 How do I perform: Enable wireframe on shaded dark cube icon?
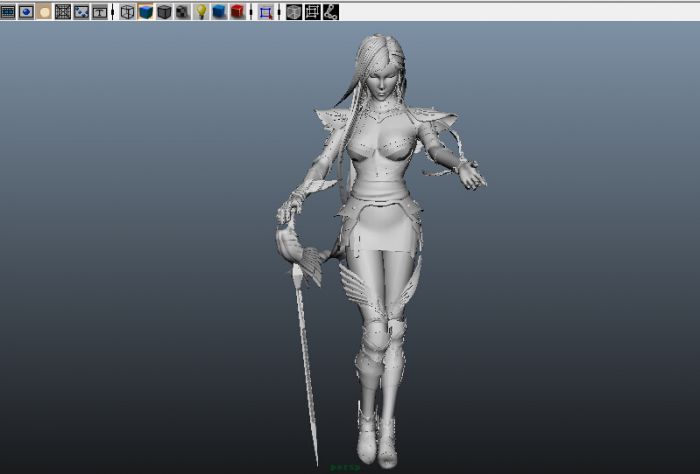[164, 12]
